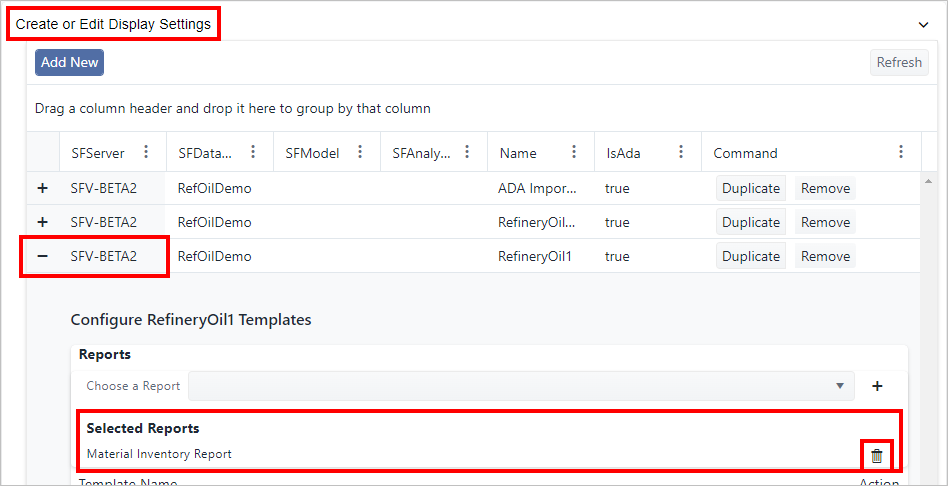Image resolution: width=948 pixels, height=486 pixels.
Task: Remove the ADA Impor... display setting
Action: pyautogui.click(x=825, y=188)
